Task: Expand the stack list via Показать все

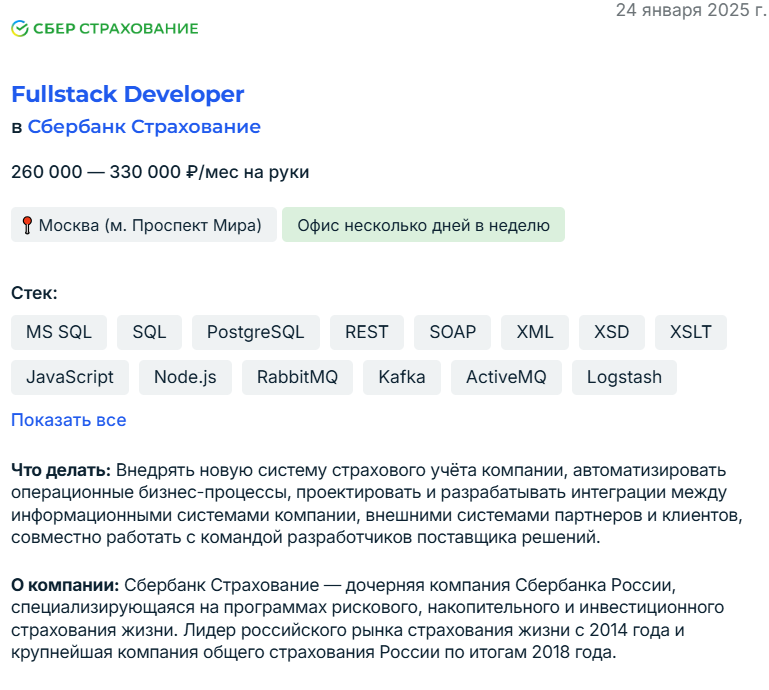Action: 69,420
